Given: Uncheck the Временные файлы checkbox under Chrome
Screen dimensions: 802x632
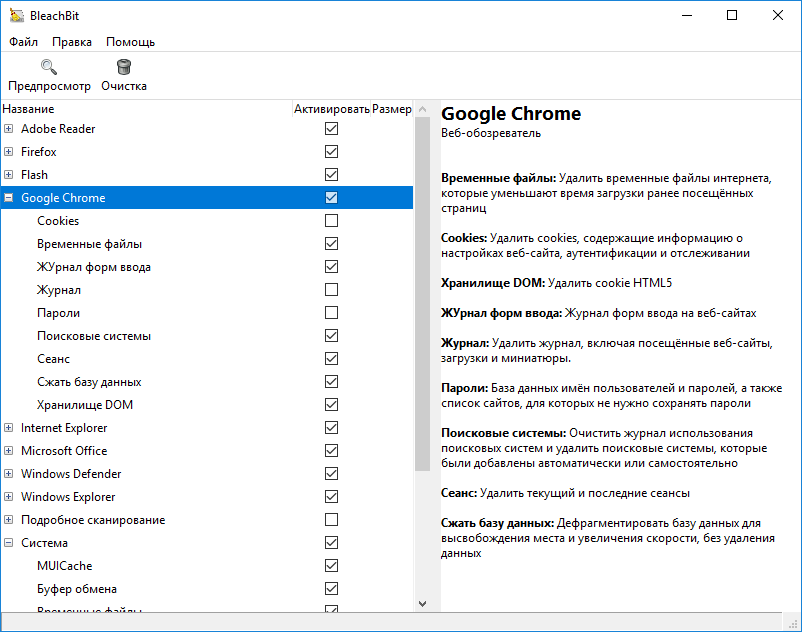Looking at the screenshot, I should click(x=331, y=244).
